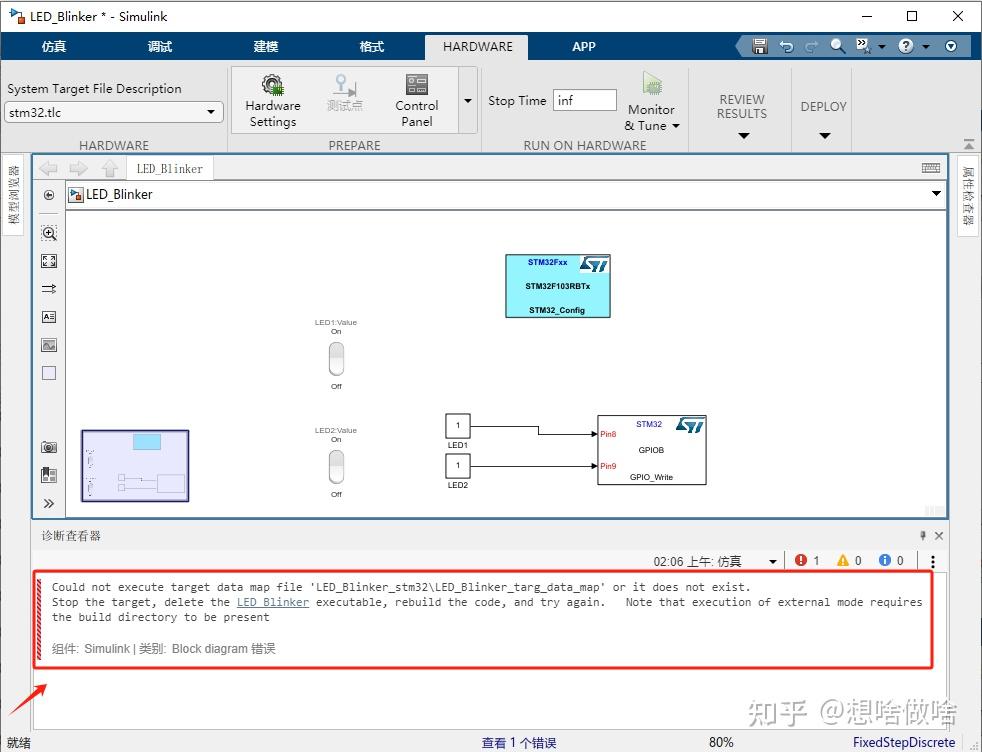Click the Save model icon in the title bar
Screen dimensions: 982x752
(759, 46)
